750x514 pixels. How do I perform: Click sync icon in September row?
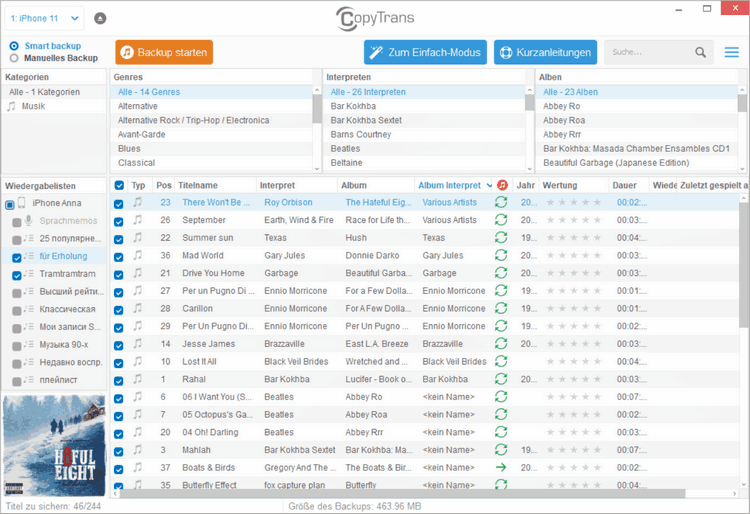coord(501,220)
